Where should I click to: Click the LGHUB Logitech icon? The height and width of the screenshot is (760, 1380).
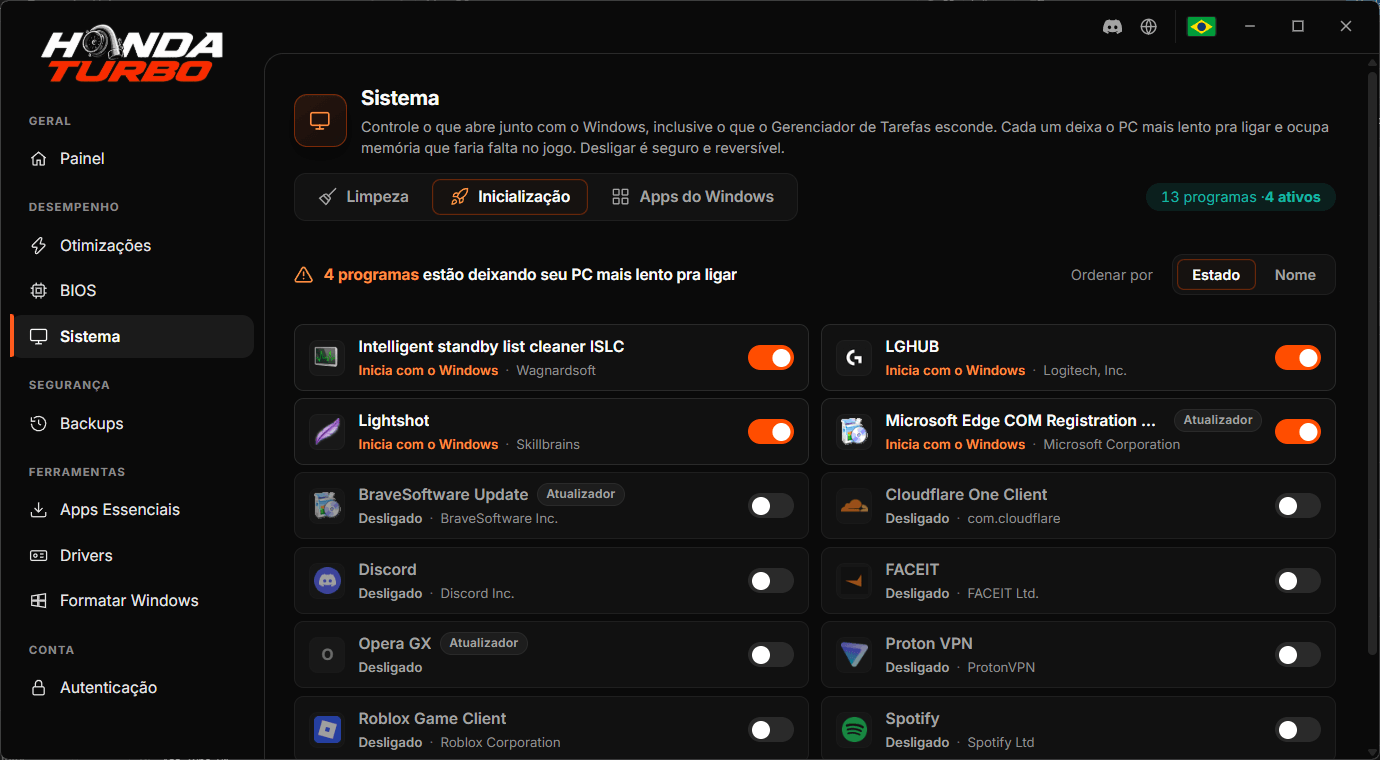coord(854,357)
